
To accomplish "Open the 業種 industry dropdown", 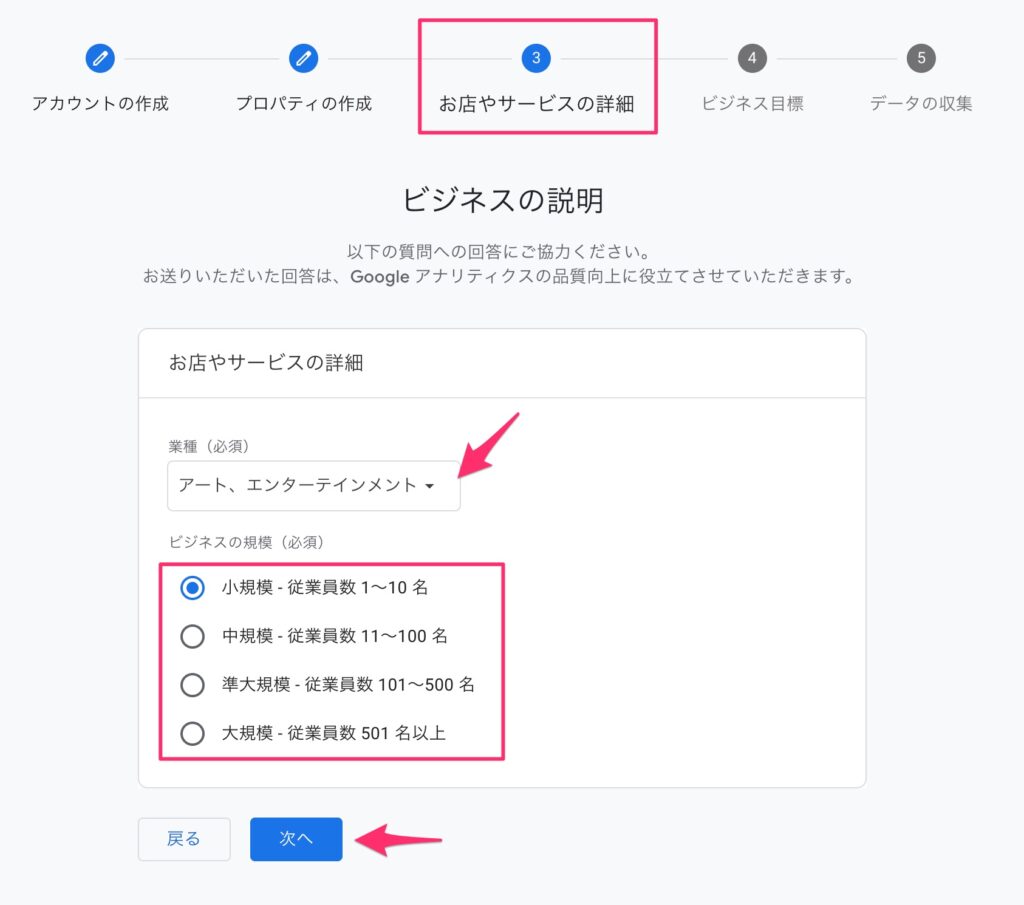I will (313, 485).
